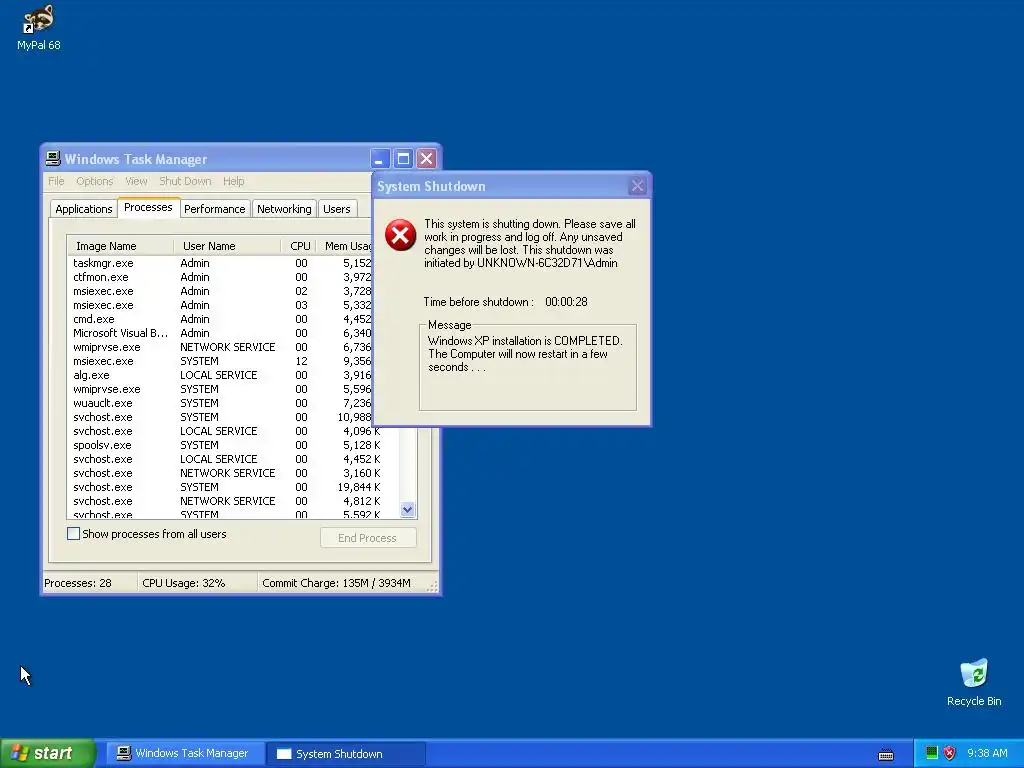Select svchost.exe row using 3,160 K
The width and height of the screenshot is (1024, 768).
(234, 473)
